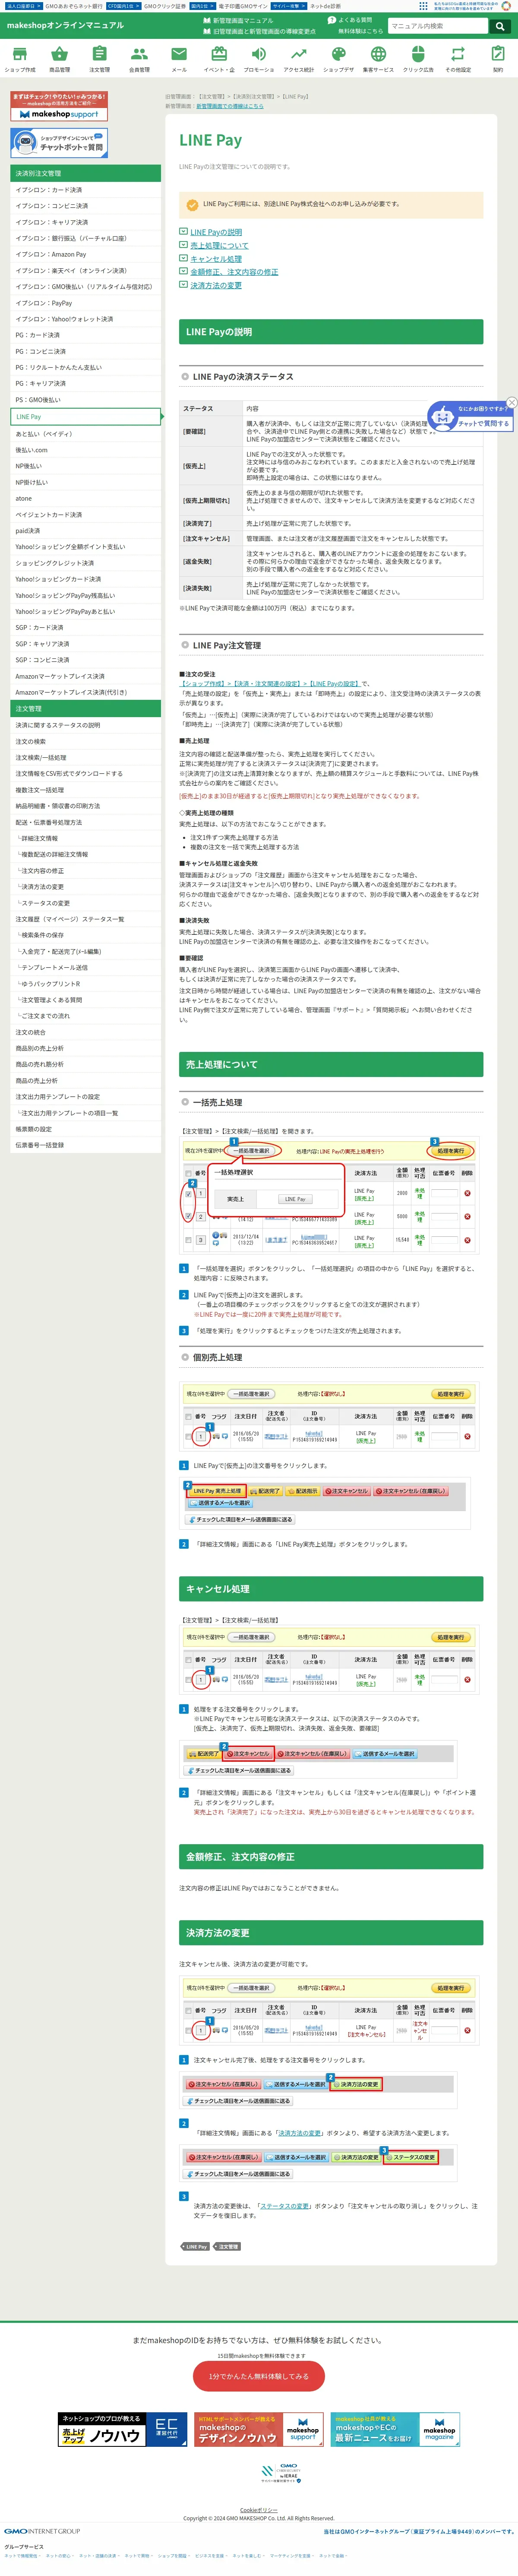Open 決済方法の変更 sub-item in sidebar
518x2576 pixels.
85,886
